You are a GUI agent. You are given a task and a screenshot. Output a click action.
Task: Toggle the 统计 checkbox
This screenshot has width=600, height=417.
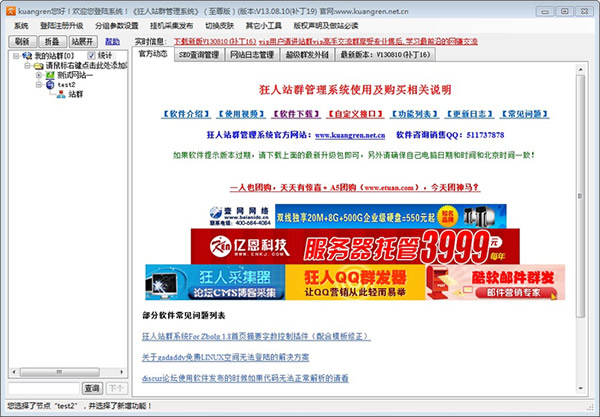coord(91,55)
